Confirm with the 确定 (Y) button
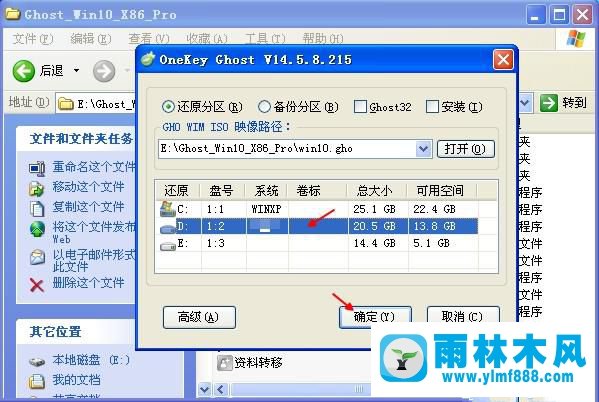This screenshot has width=599, height=402. coord(375,317)
